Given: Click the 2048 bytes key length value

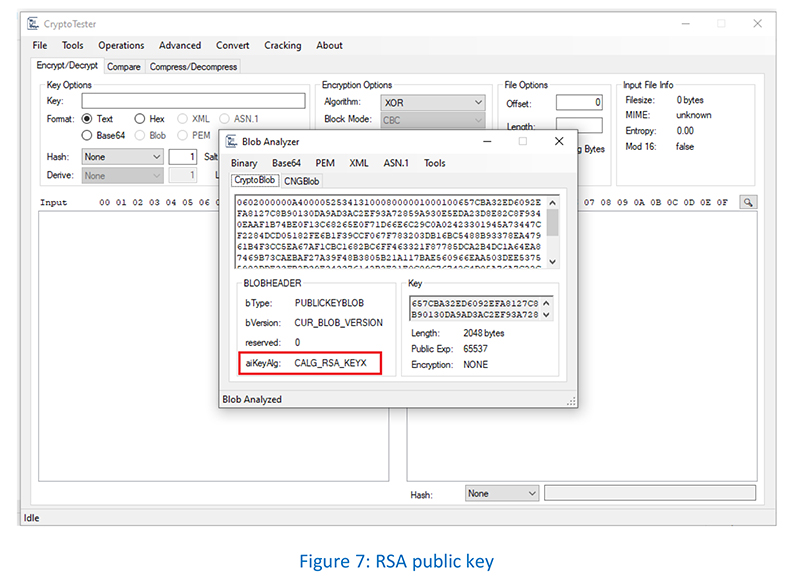Looking at the screenshot, I should (483, 333).
